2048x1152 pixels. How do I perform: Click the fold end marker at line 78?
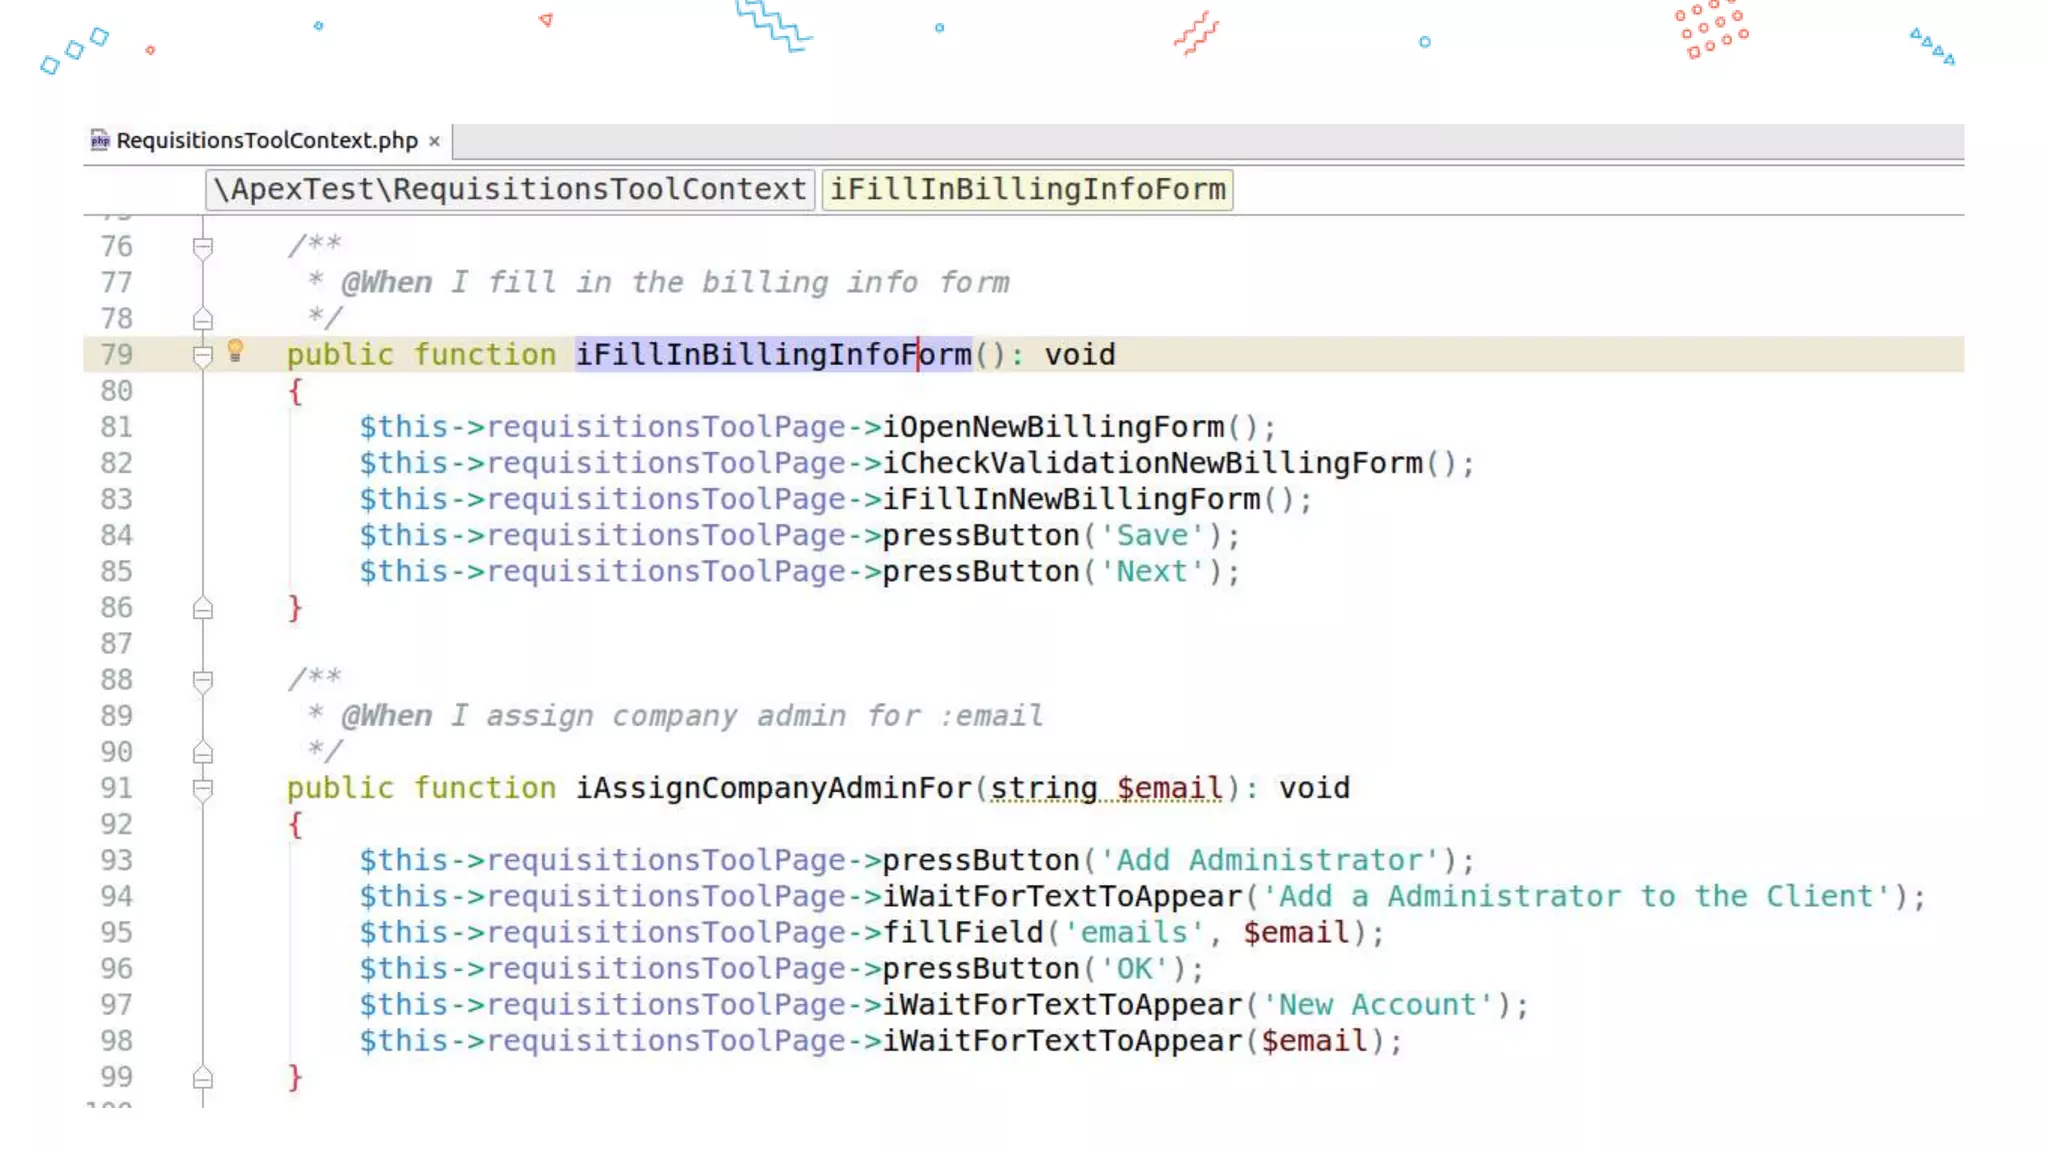click(x=203, y=319)
